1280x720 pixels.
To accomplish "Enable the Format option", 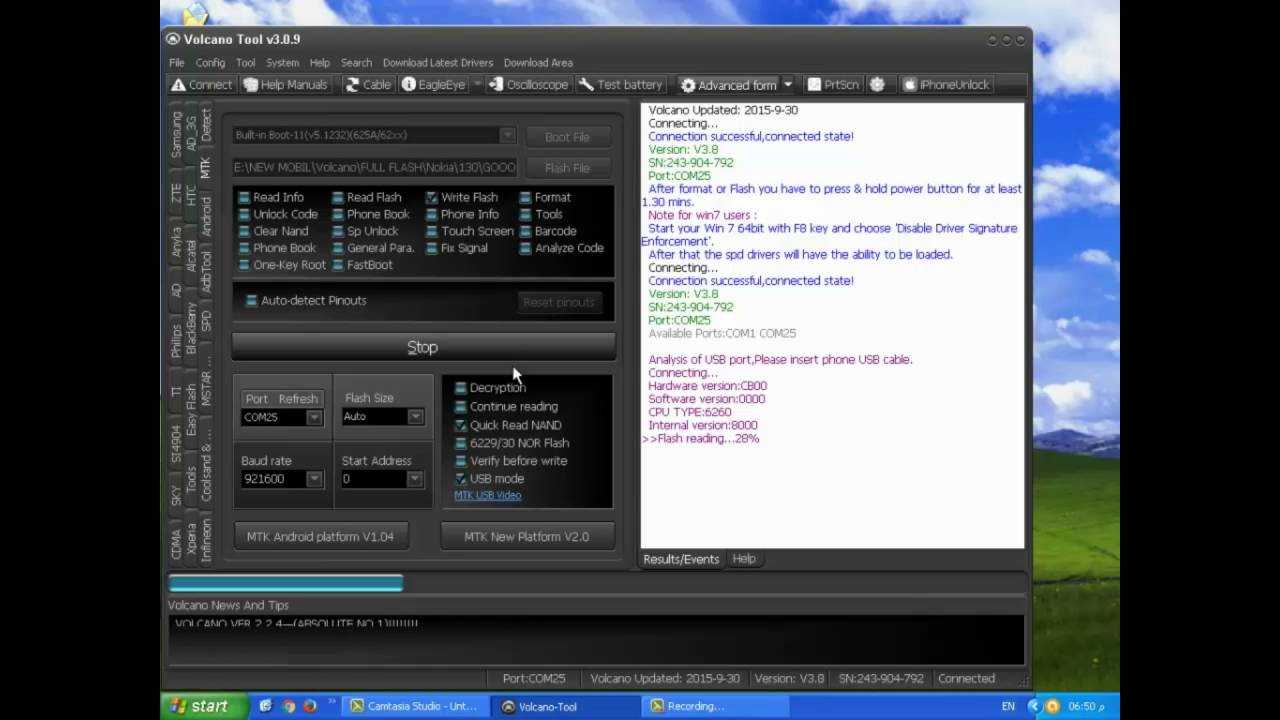I will click(526, 197).
